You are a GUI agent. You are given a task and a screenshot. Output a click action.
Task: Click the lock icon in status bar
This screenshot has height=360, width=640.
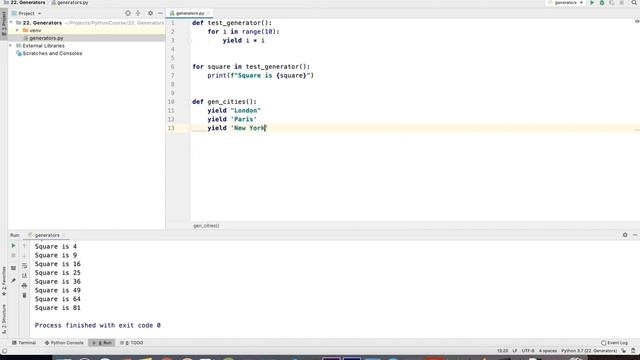(x=624, y=351)
